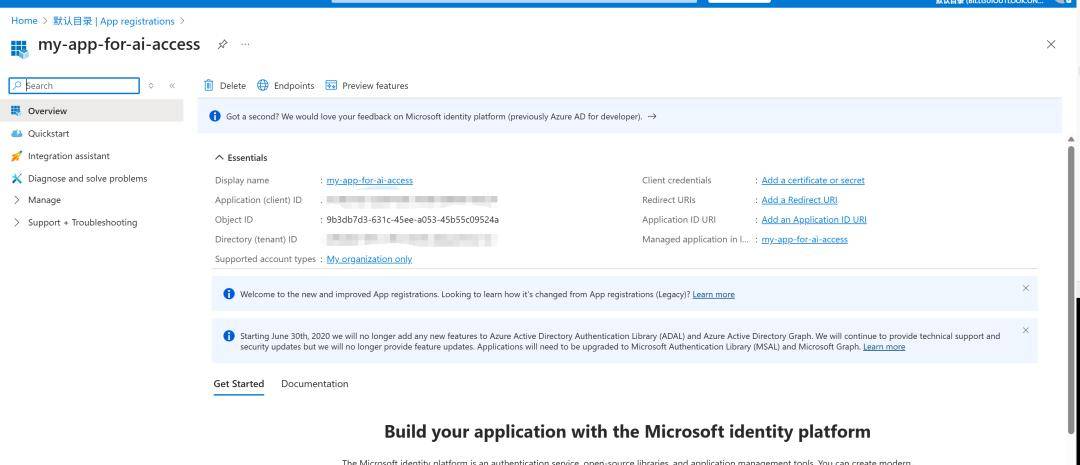This screenshot has width=1080, height=465.
Task: Dismiss the Welcome App registrations banner
Action: click(1026, 288)
